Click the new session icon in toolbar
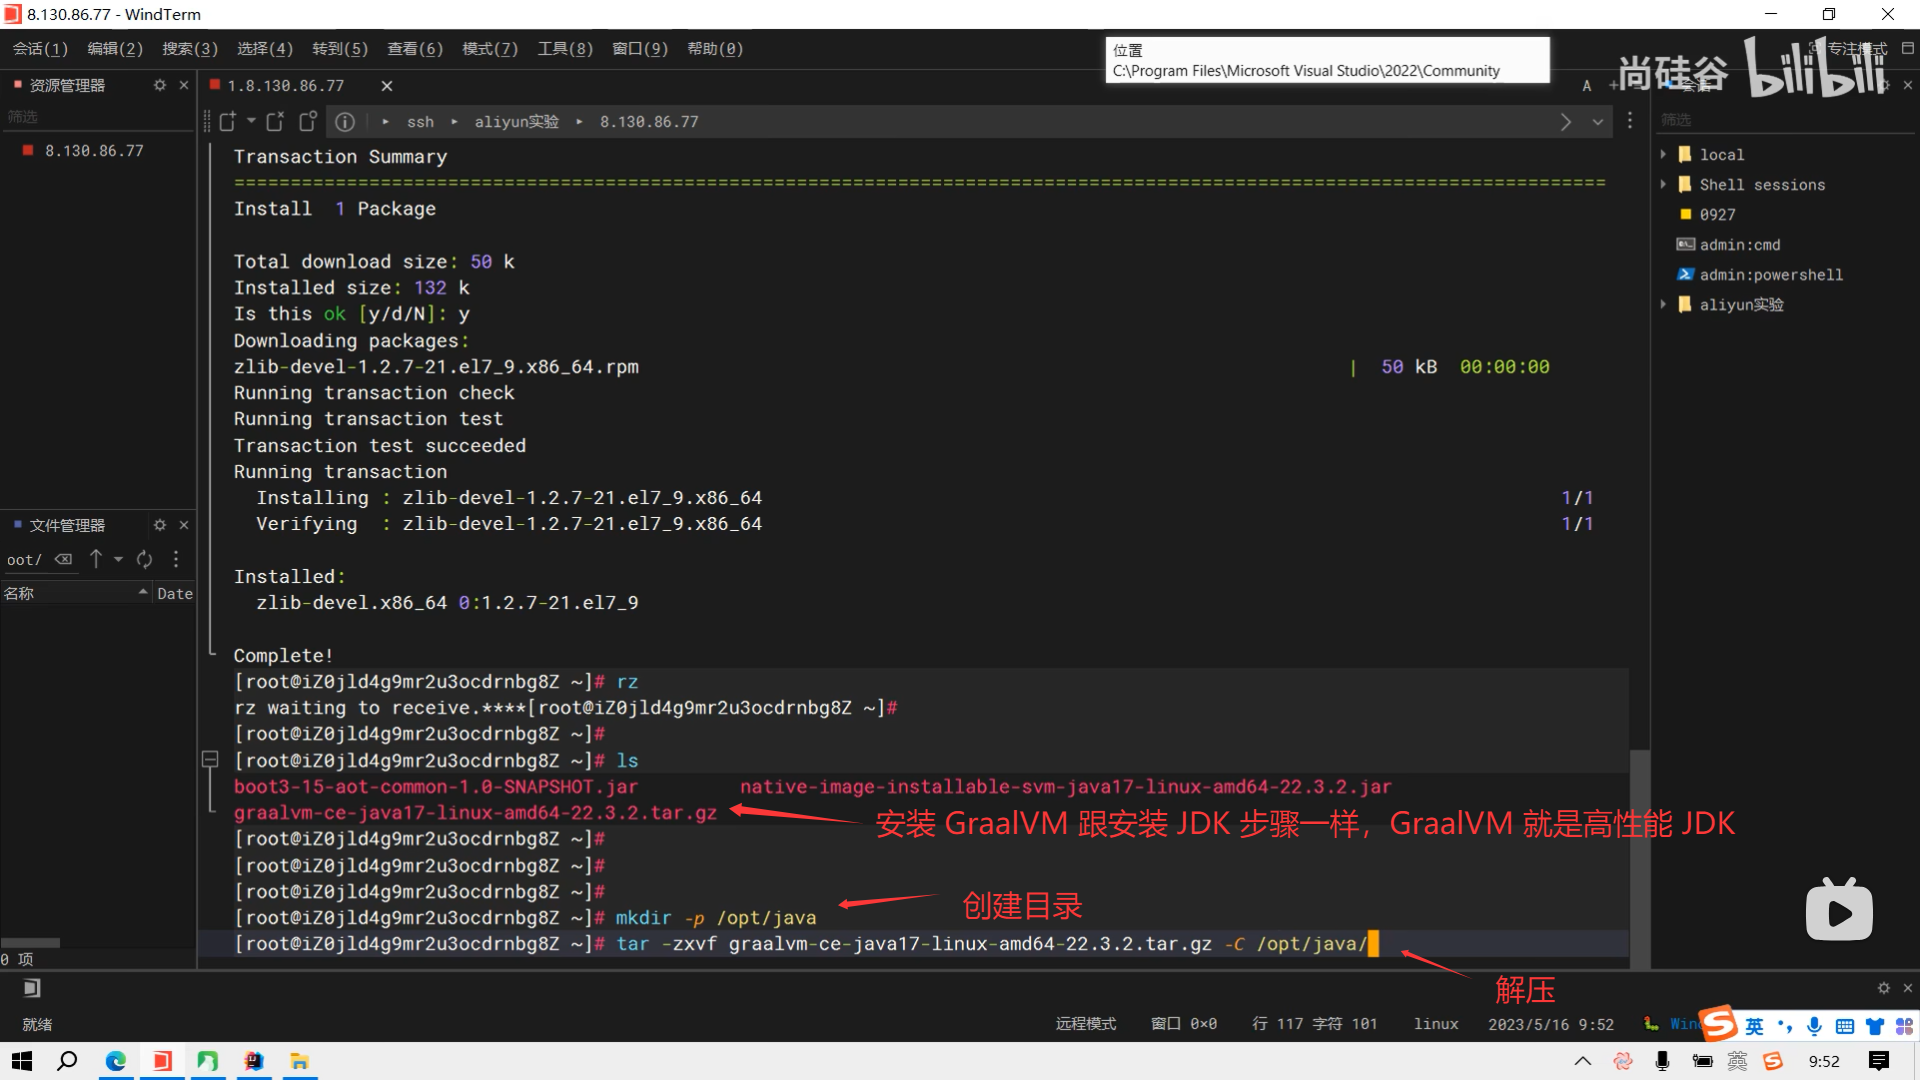1920x1080 pixels. point(228,121)
